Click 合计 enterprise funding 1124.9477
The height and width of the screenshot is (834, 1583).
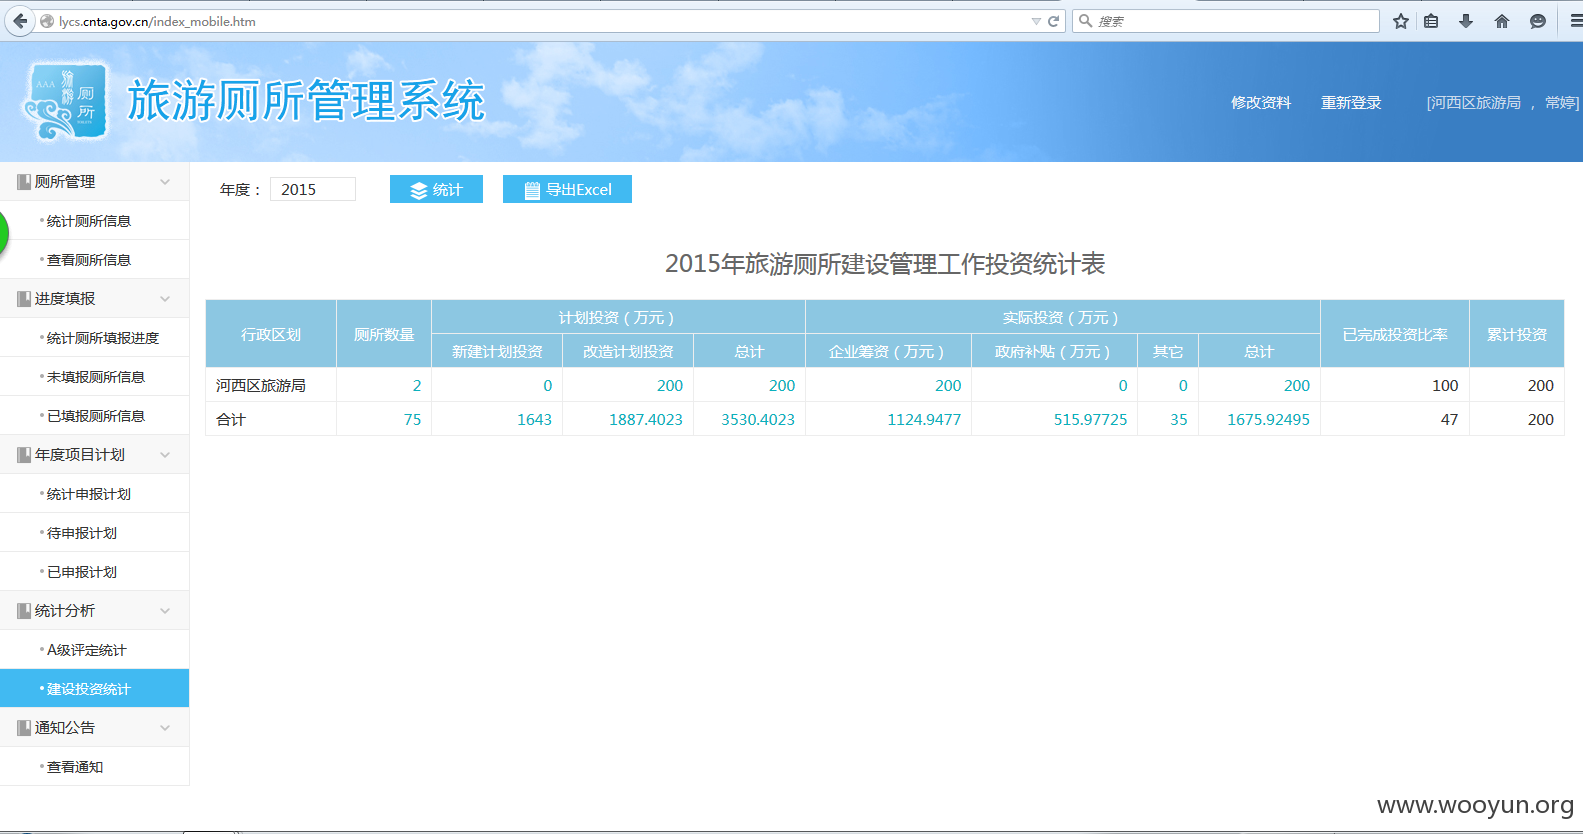pos(924,420)
